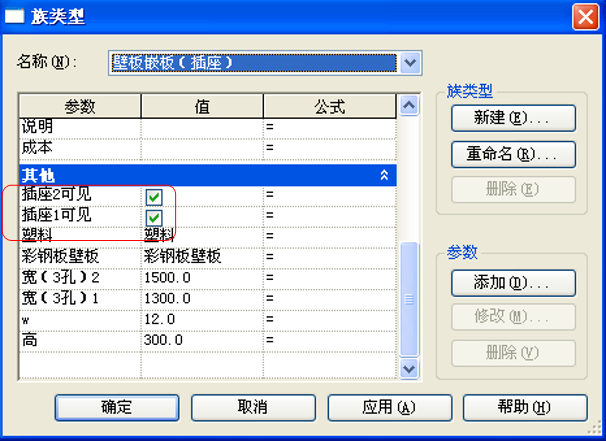Click the dialog title bar icon
Viewport: 606px width, 441px height.
click(x=15, y=17)
